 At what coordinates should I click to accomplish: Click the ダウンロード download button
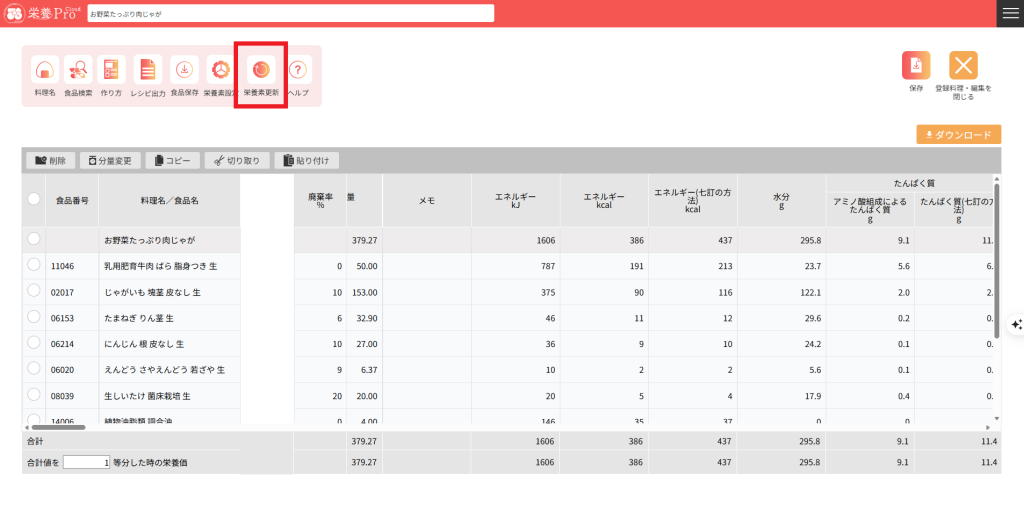pyautogui.click(x=958, y=135)
